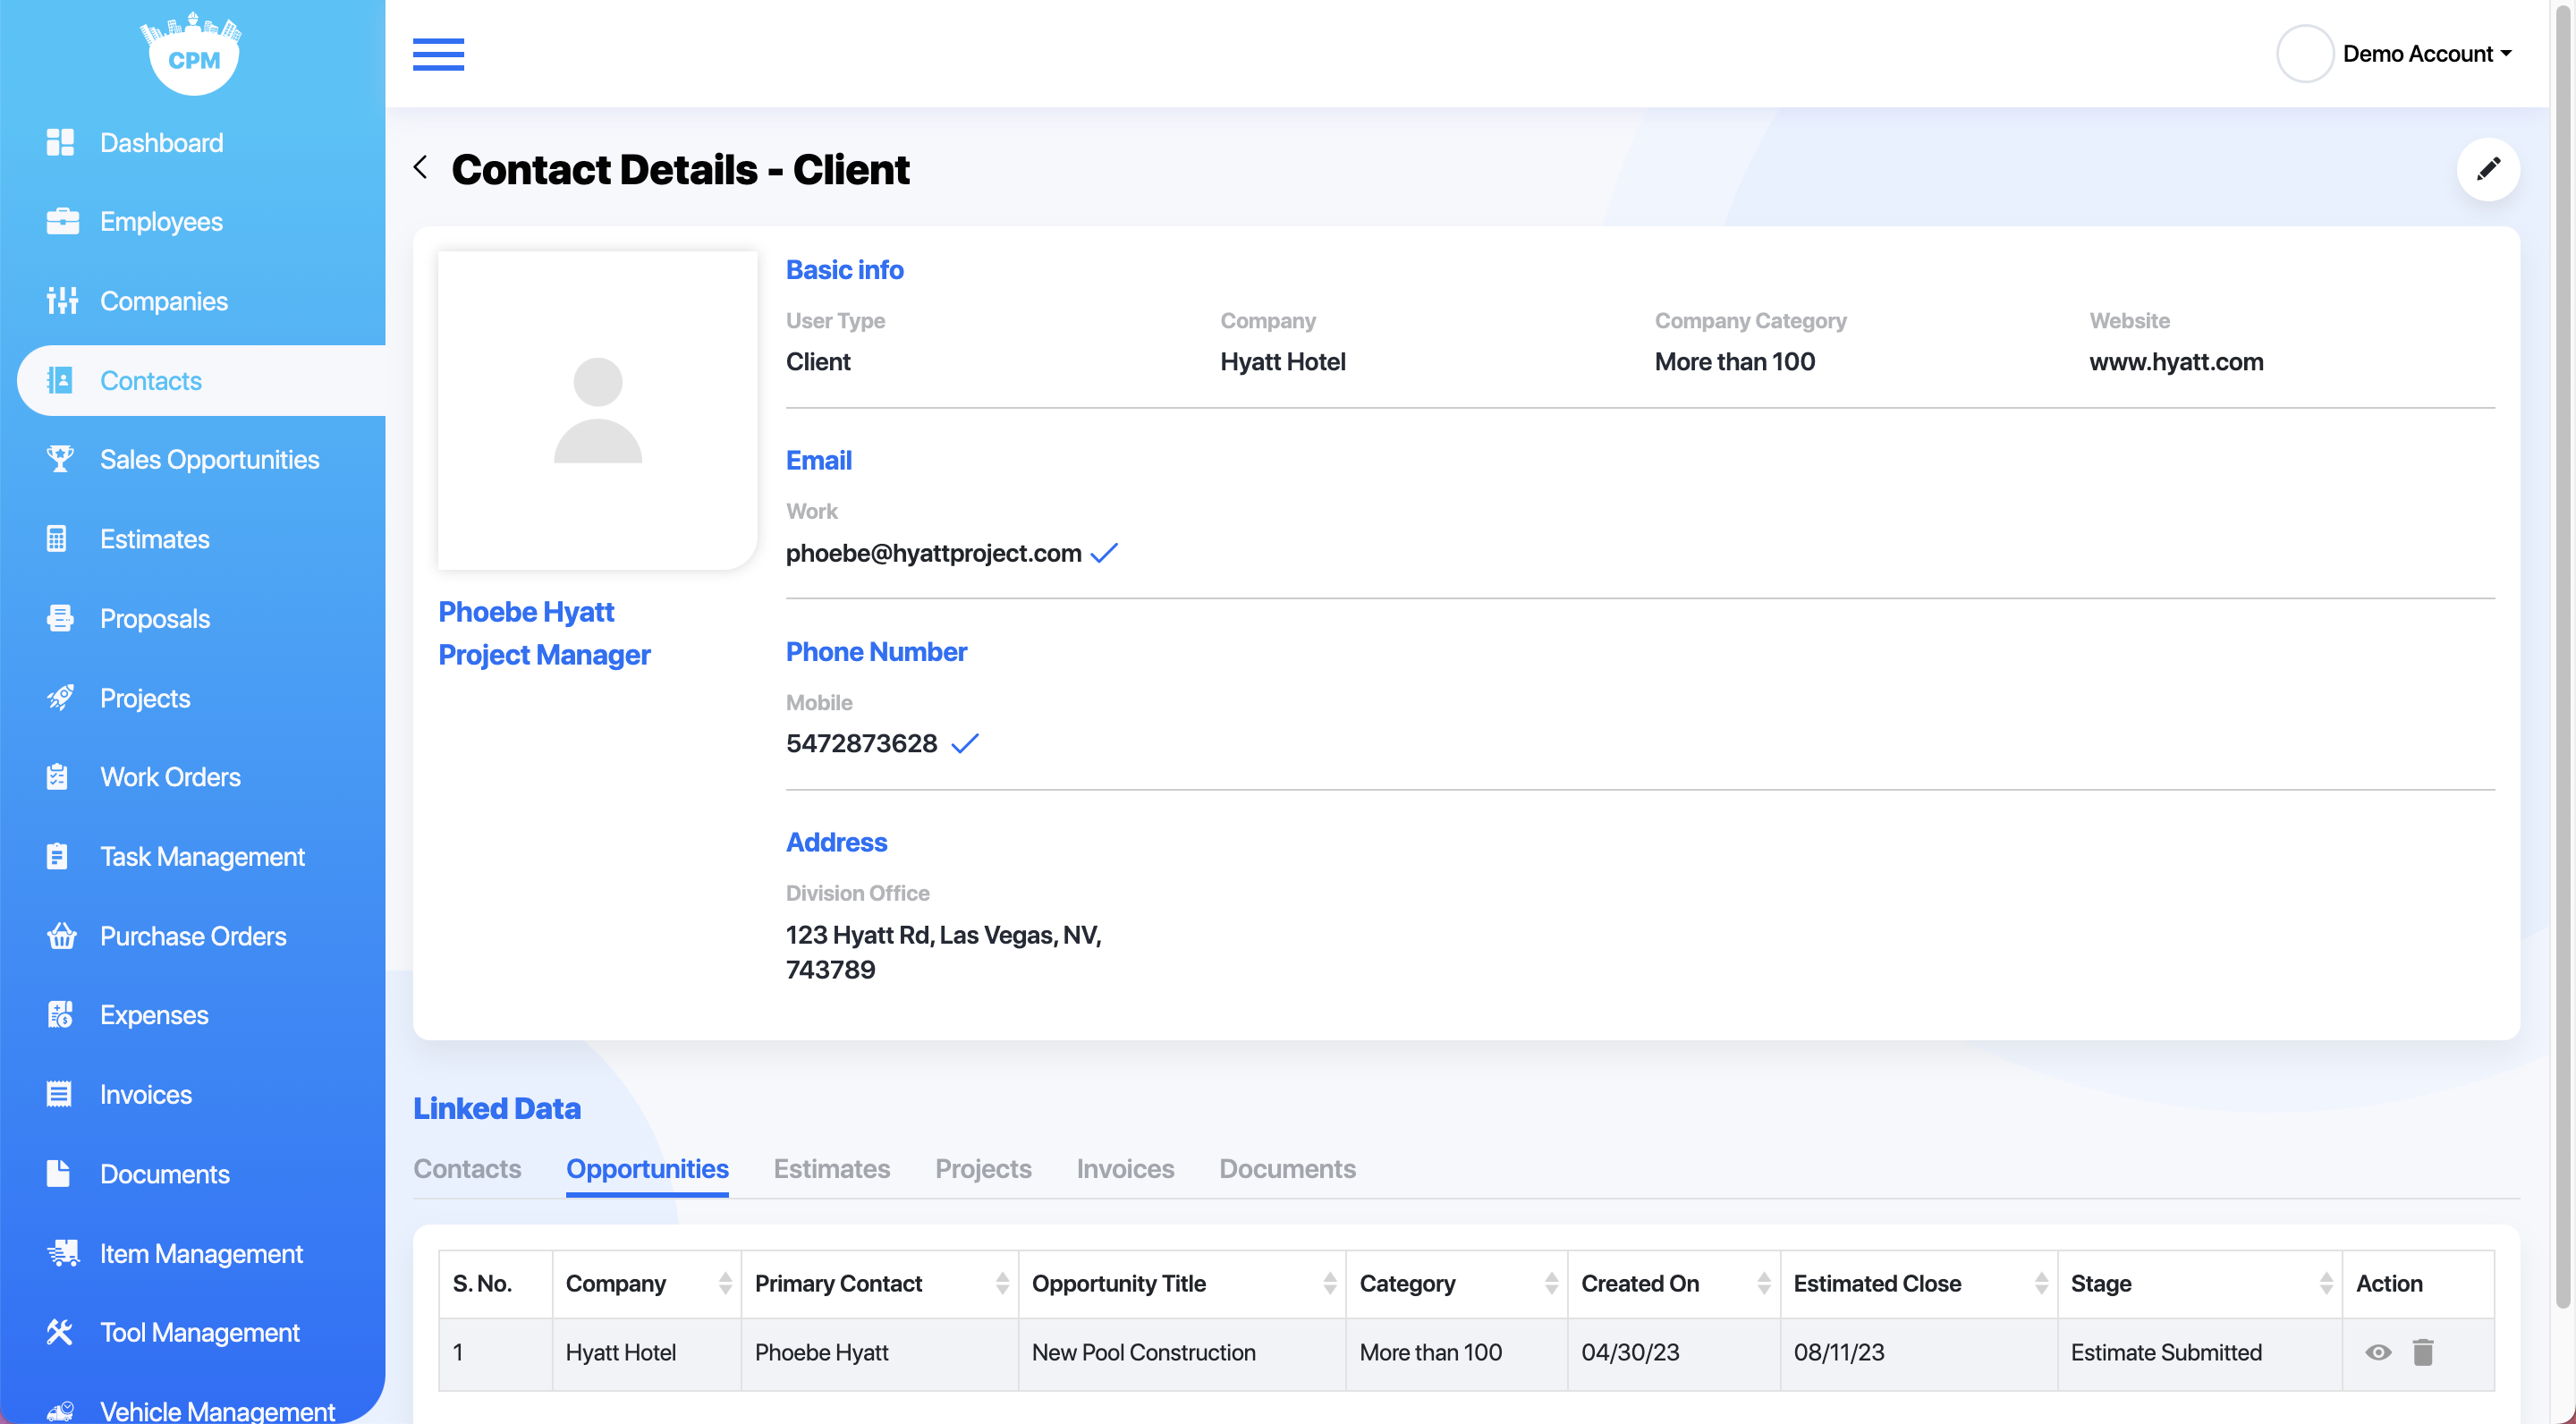
Task: Sort table by Opportunity Title column
Action: (x=1329, y=1284)
